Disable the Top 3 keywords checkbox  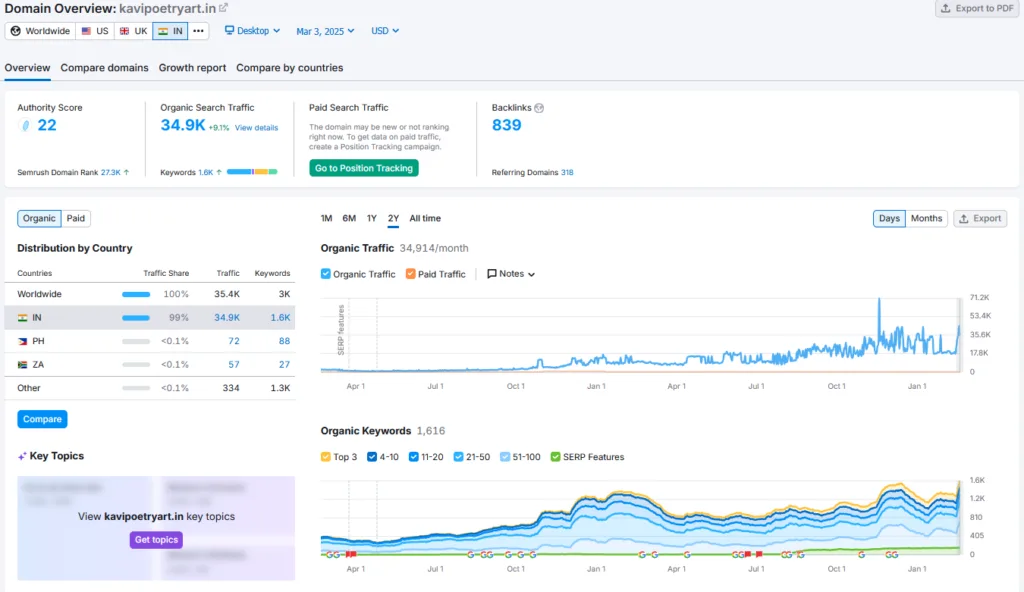click(x=327, y=456)
